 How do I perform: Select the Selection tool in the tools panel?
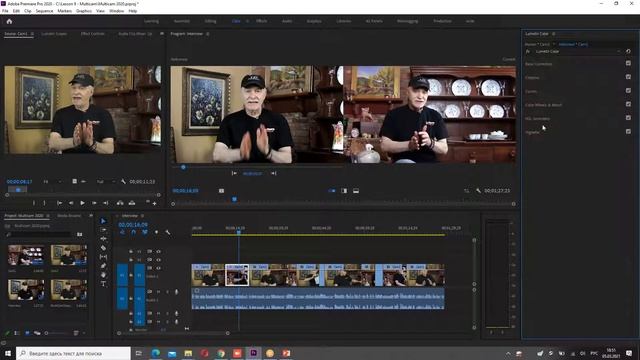point(103,221)
